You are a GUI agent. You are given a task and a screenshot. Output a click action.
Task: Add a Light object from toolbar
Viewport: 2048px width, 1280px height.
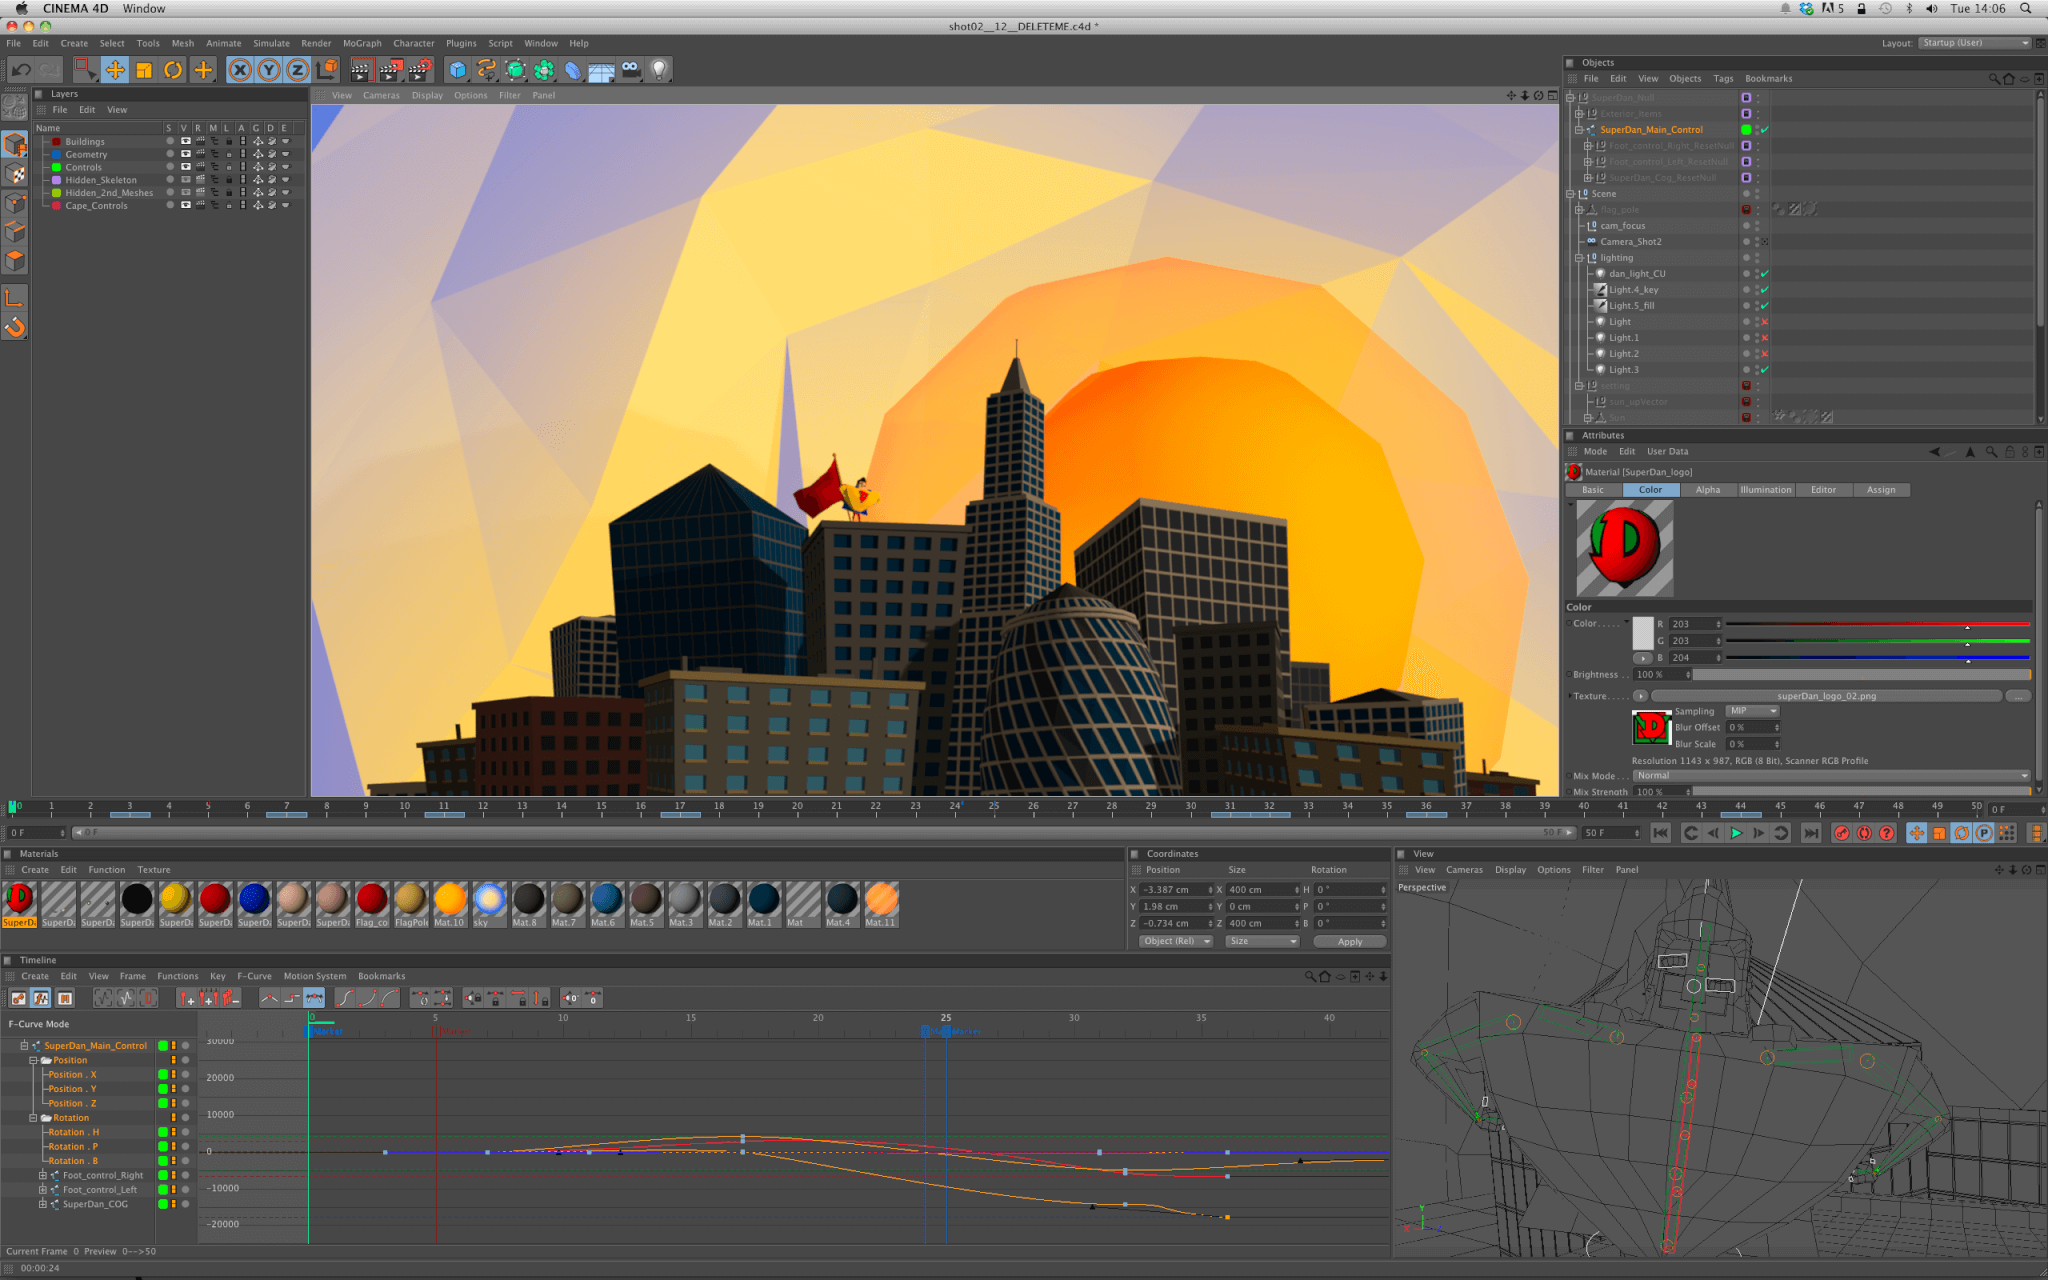pyautogui.click(x=659, y=70)
